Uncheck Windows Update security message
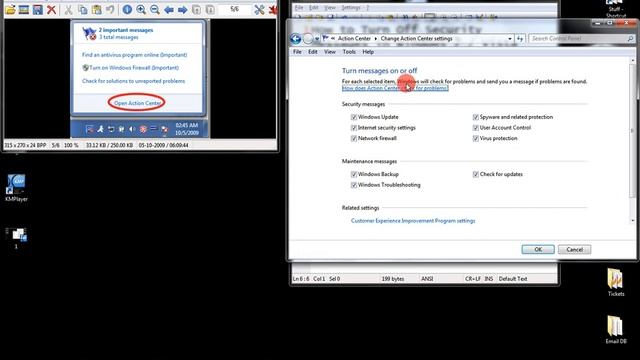The height and width of the screenshot is (360, 640). click(354, 117)
